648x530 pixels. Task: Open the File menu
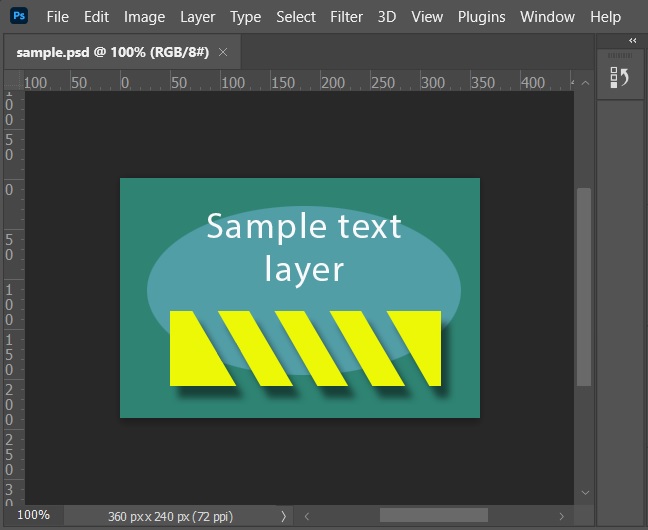58,17
